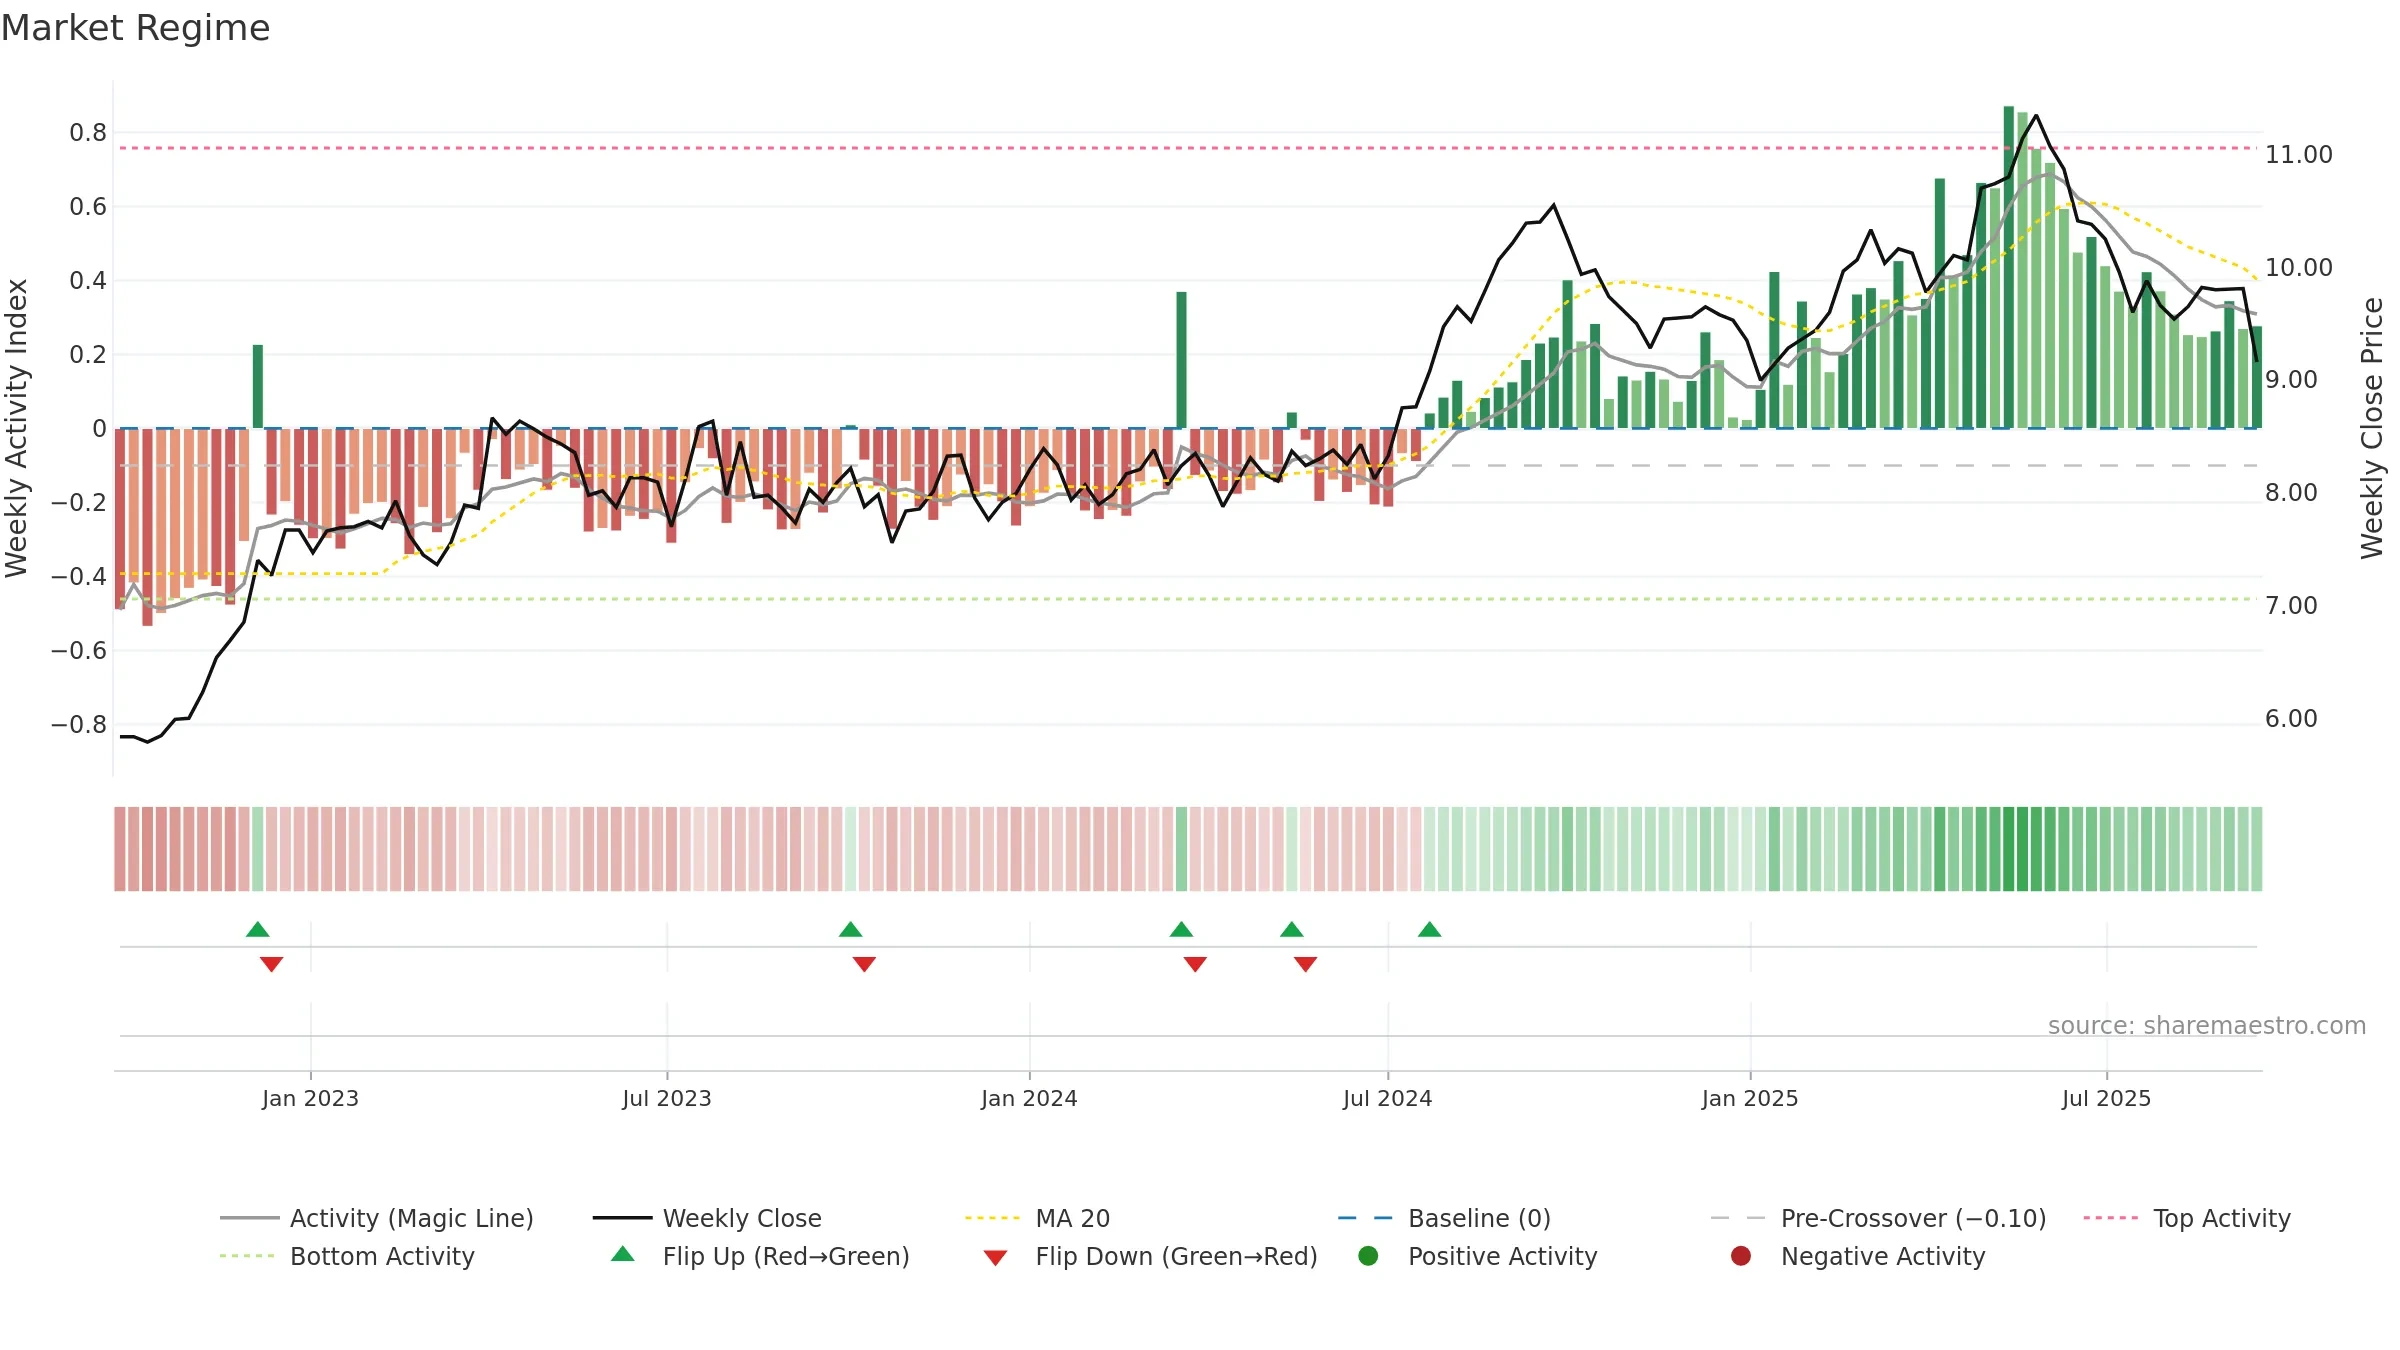Image resolution: width=2400 pixels, height=1350 pixels.
Task: Click the green flip-up triangle just before Jan 2023
Action: click(258, 929)
